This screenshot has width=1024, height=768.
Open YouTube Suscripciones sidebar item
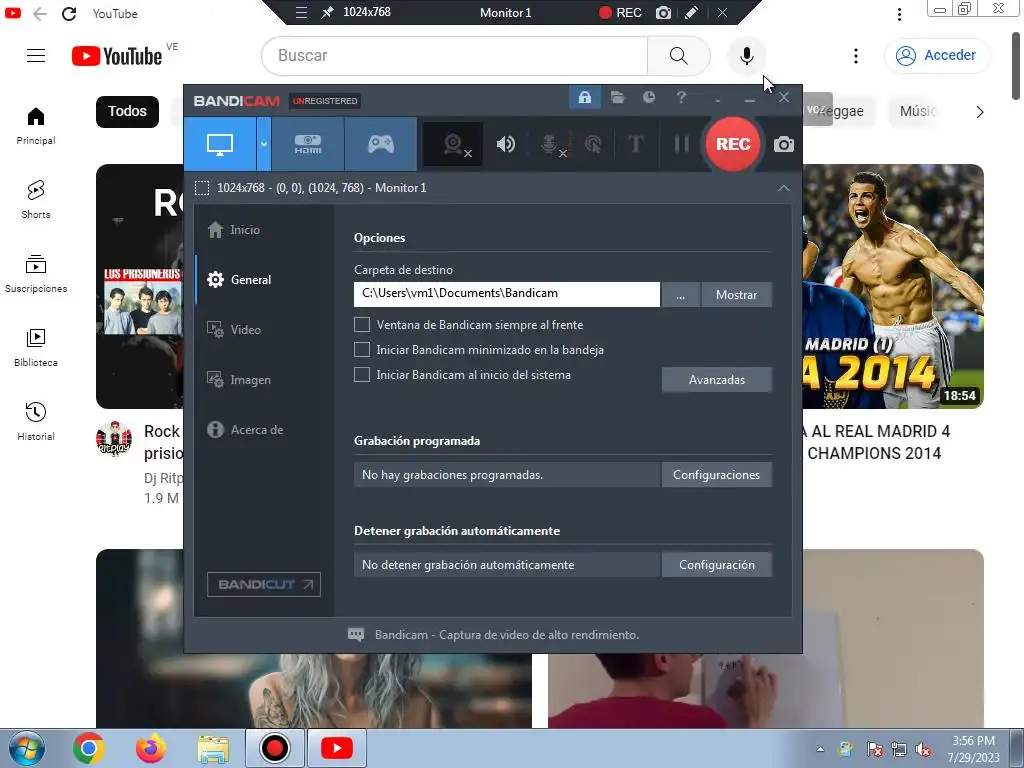(36, 274)
